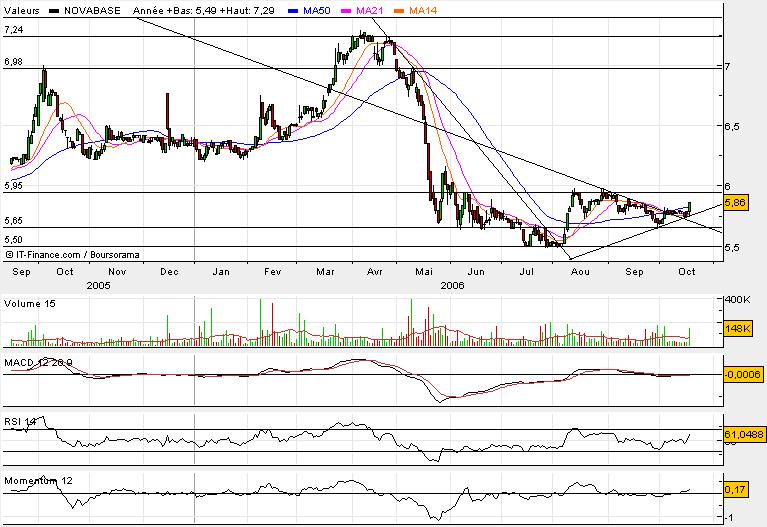Image resolution: width=767 pixels, height=527 pixels.
Task: Click the Avr month label on time axis
Action: click(375, 272)
